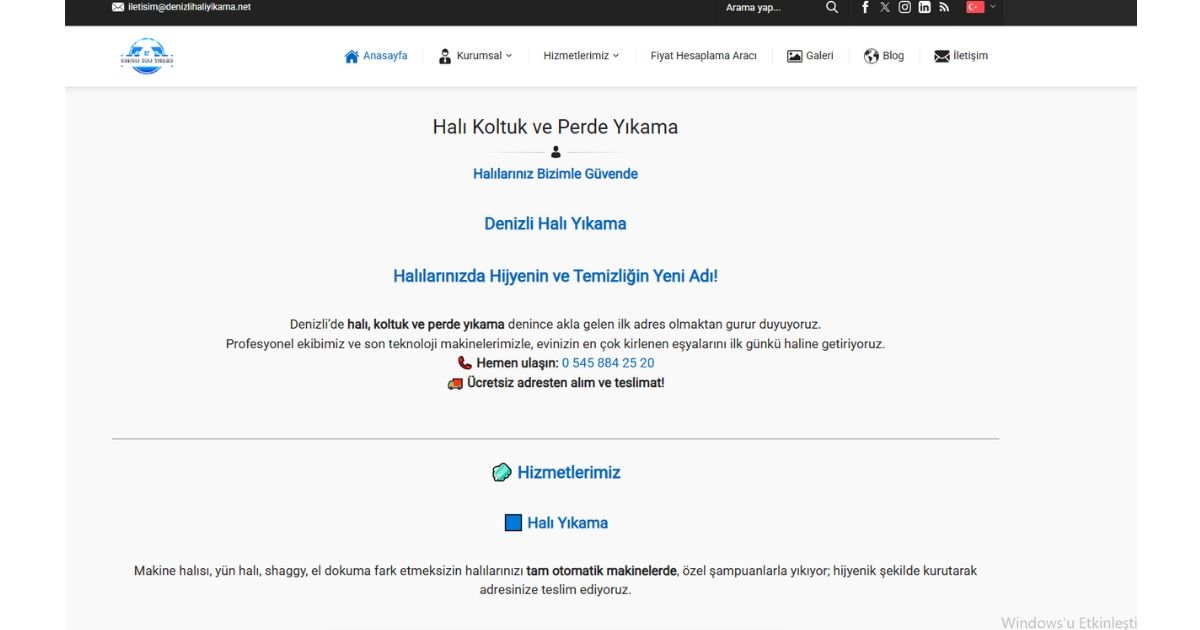Click the site logo in header
The height and width of the screenshot is (630, 1200).
click(147, 56)
